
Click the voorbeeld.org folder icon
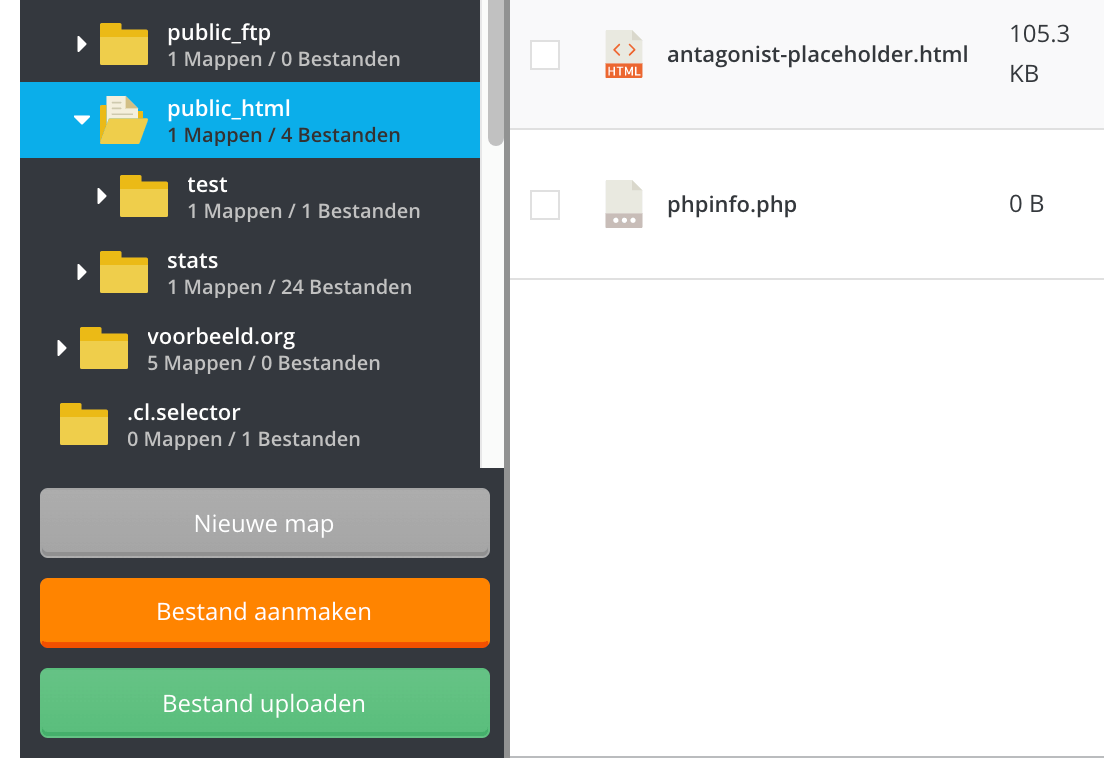point(103,346)
